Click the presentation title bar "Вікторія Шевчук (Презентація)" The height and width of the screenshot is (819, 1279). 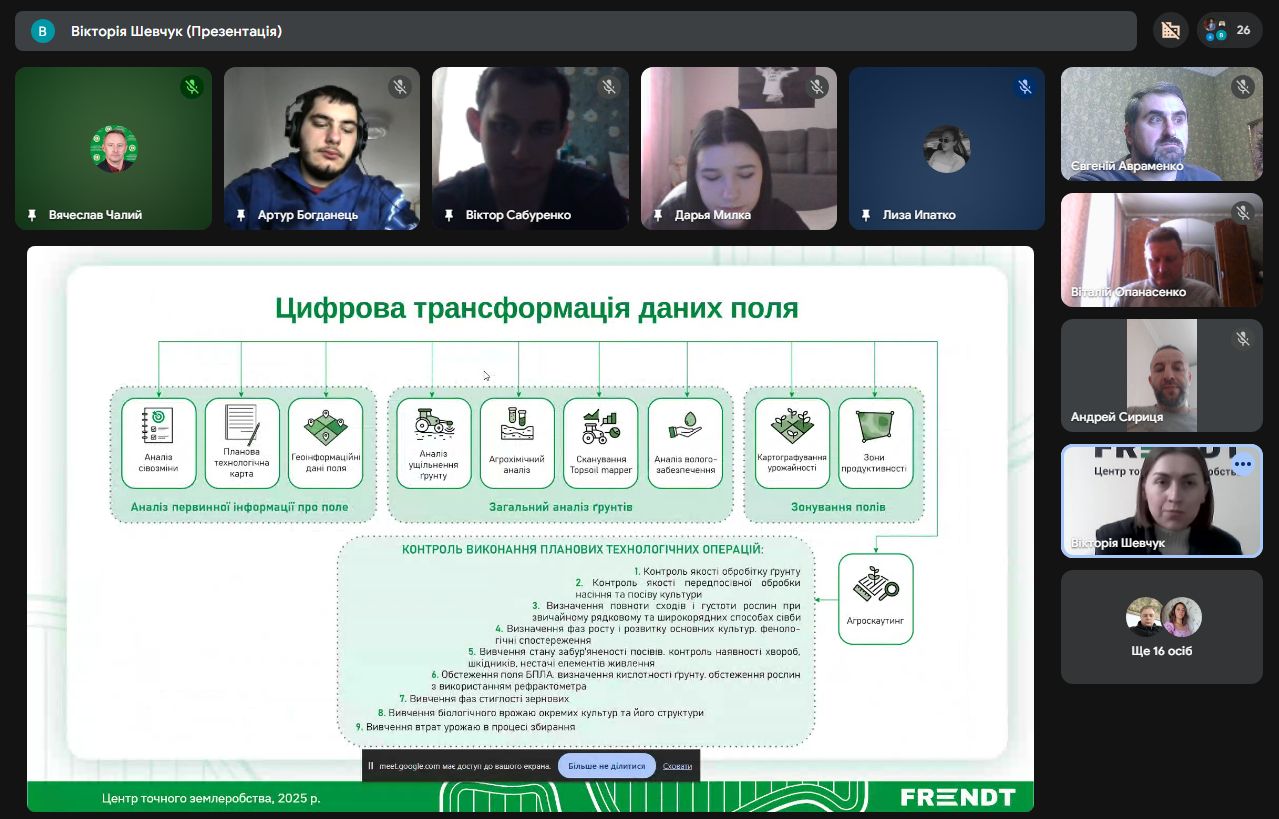tap(176, 31)
